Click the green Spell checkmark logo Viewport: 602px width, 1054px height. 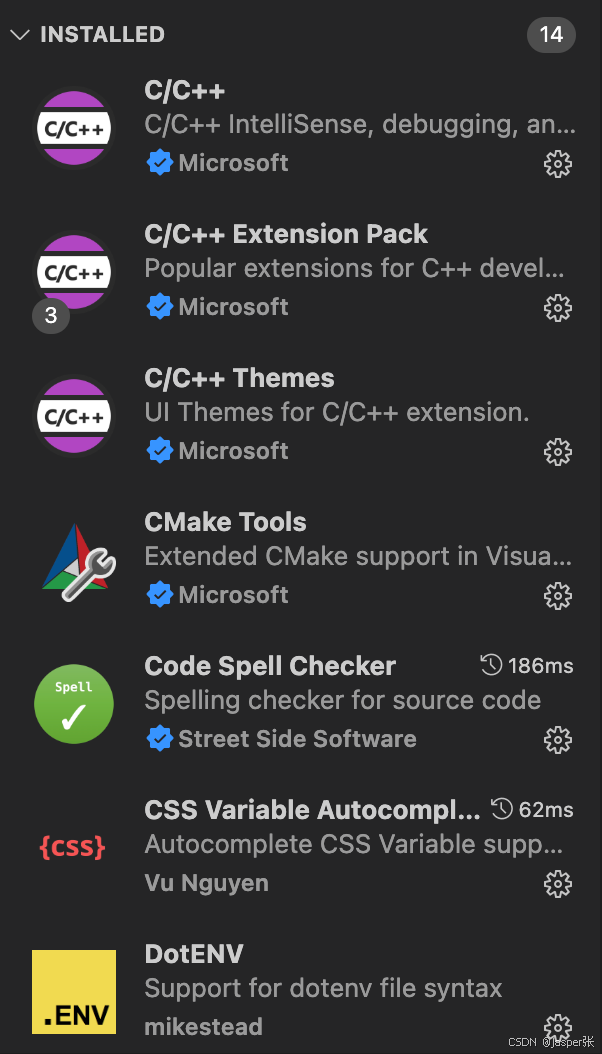click(74, 704)
